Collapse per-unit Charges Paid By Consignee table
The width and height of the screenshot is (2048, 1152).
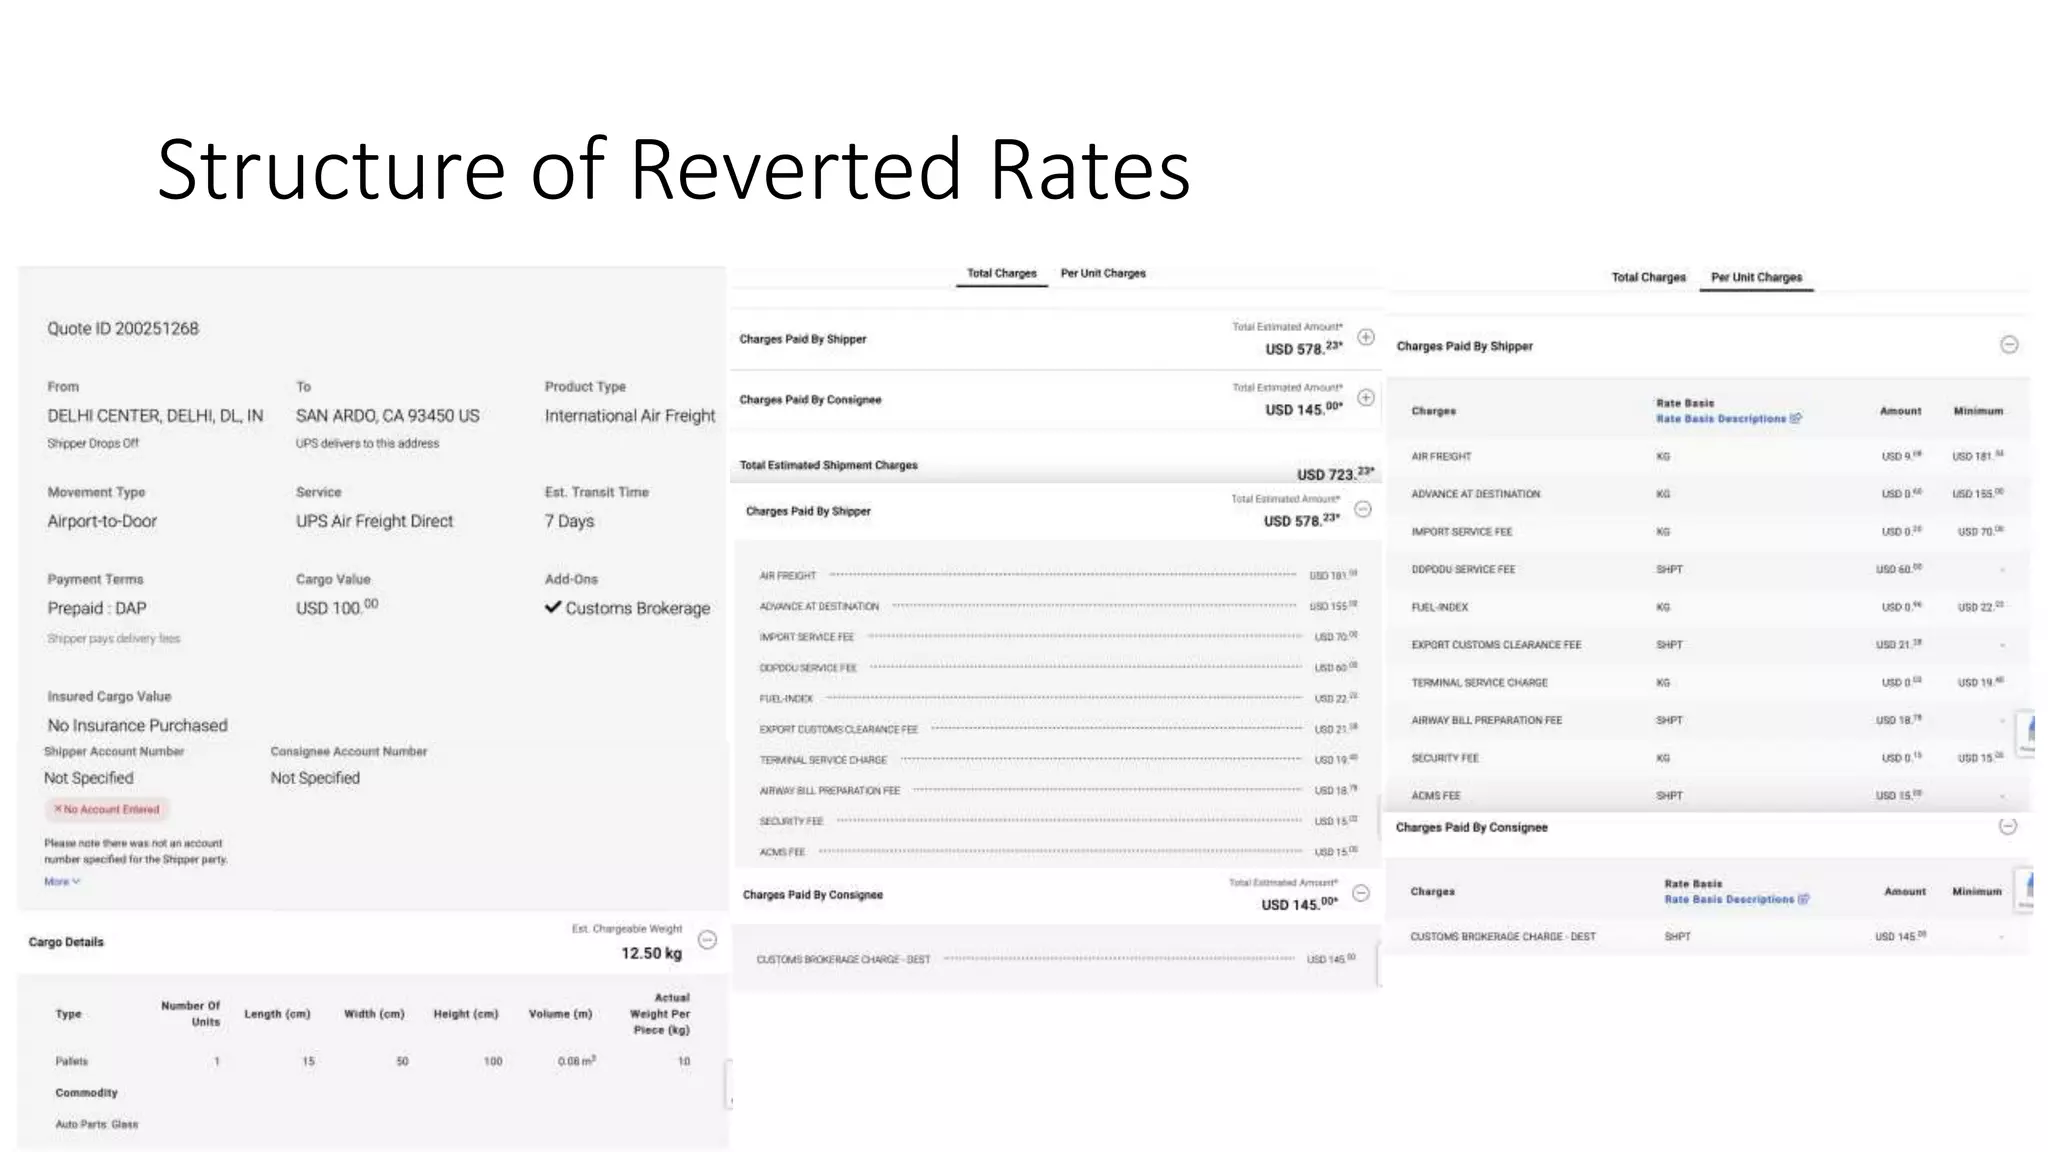2007,826
